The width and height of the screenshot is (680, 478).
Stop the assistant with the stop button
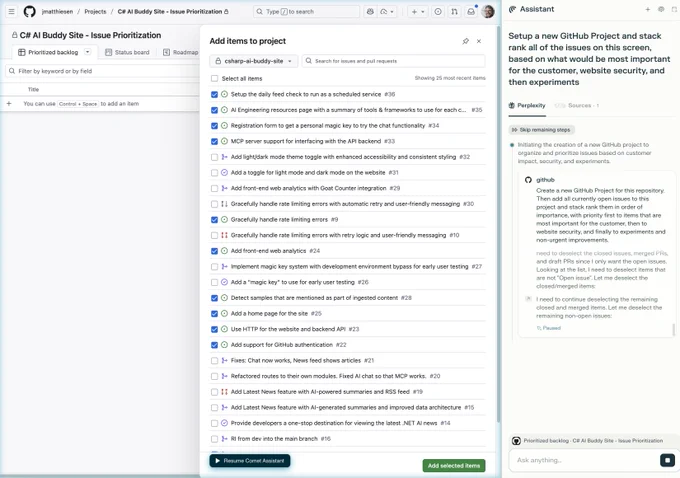click(x=667, y=460)
